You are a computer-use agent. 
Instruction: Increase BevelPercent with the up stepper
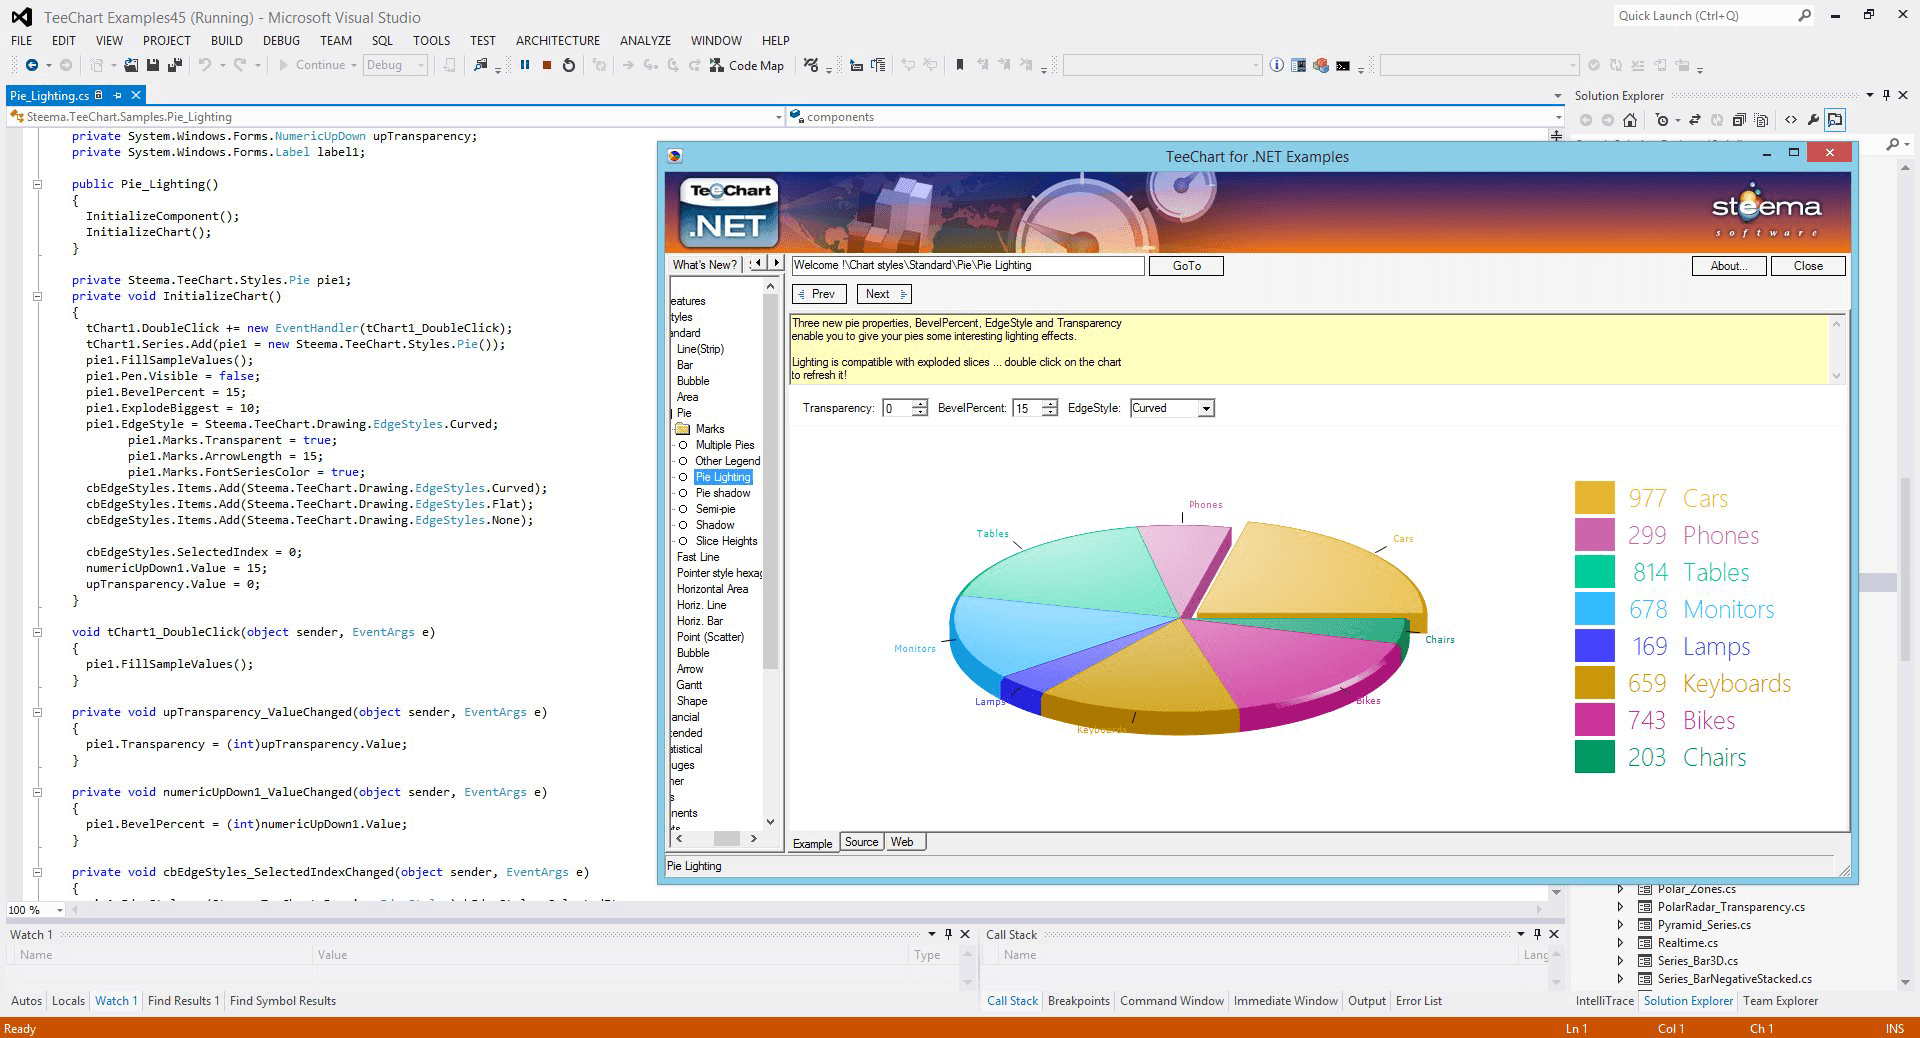coord(1048,404)
